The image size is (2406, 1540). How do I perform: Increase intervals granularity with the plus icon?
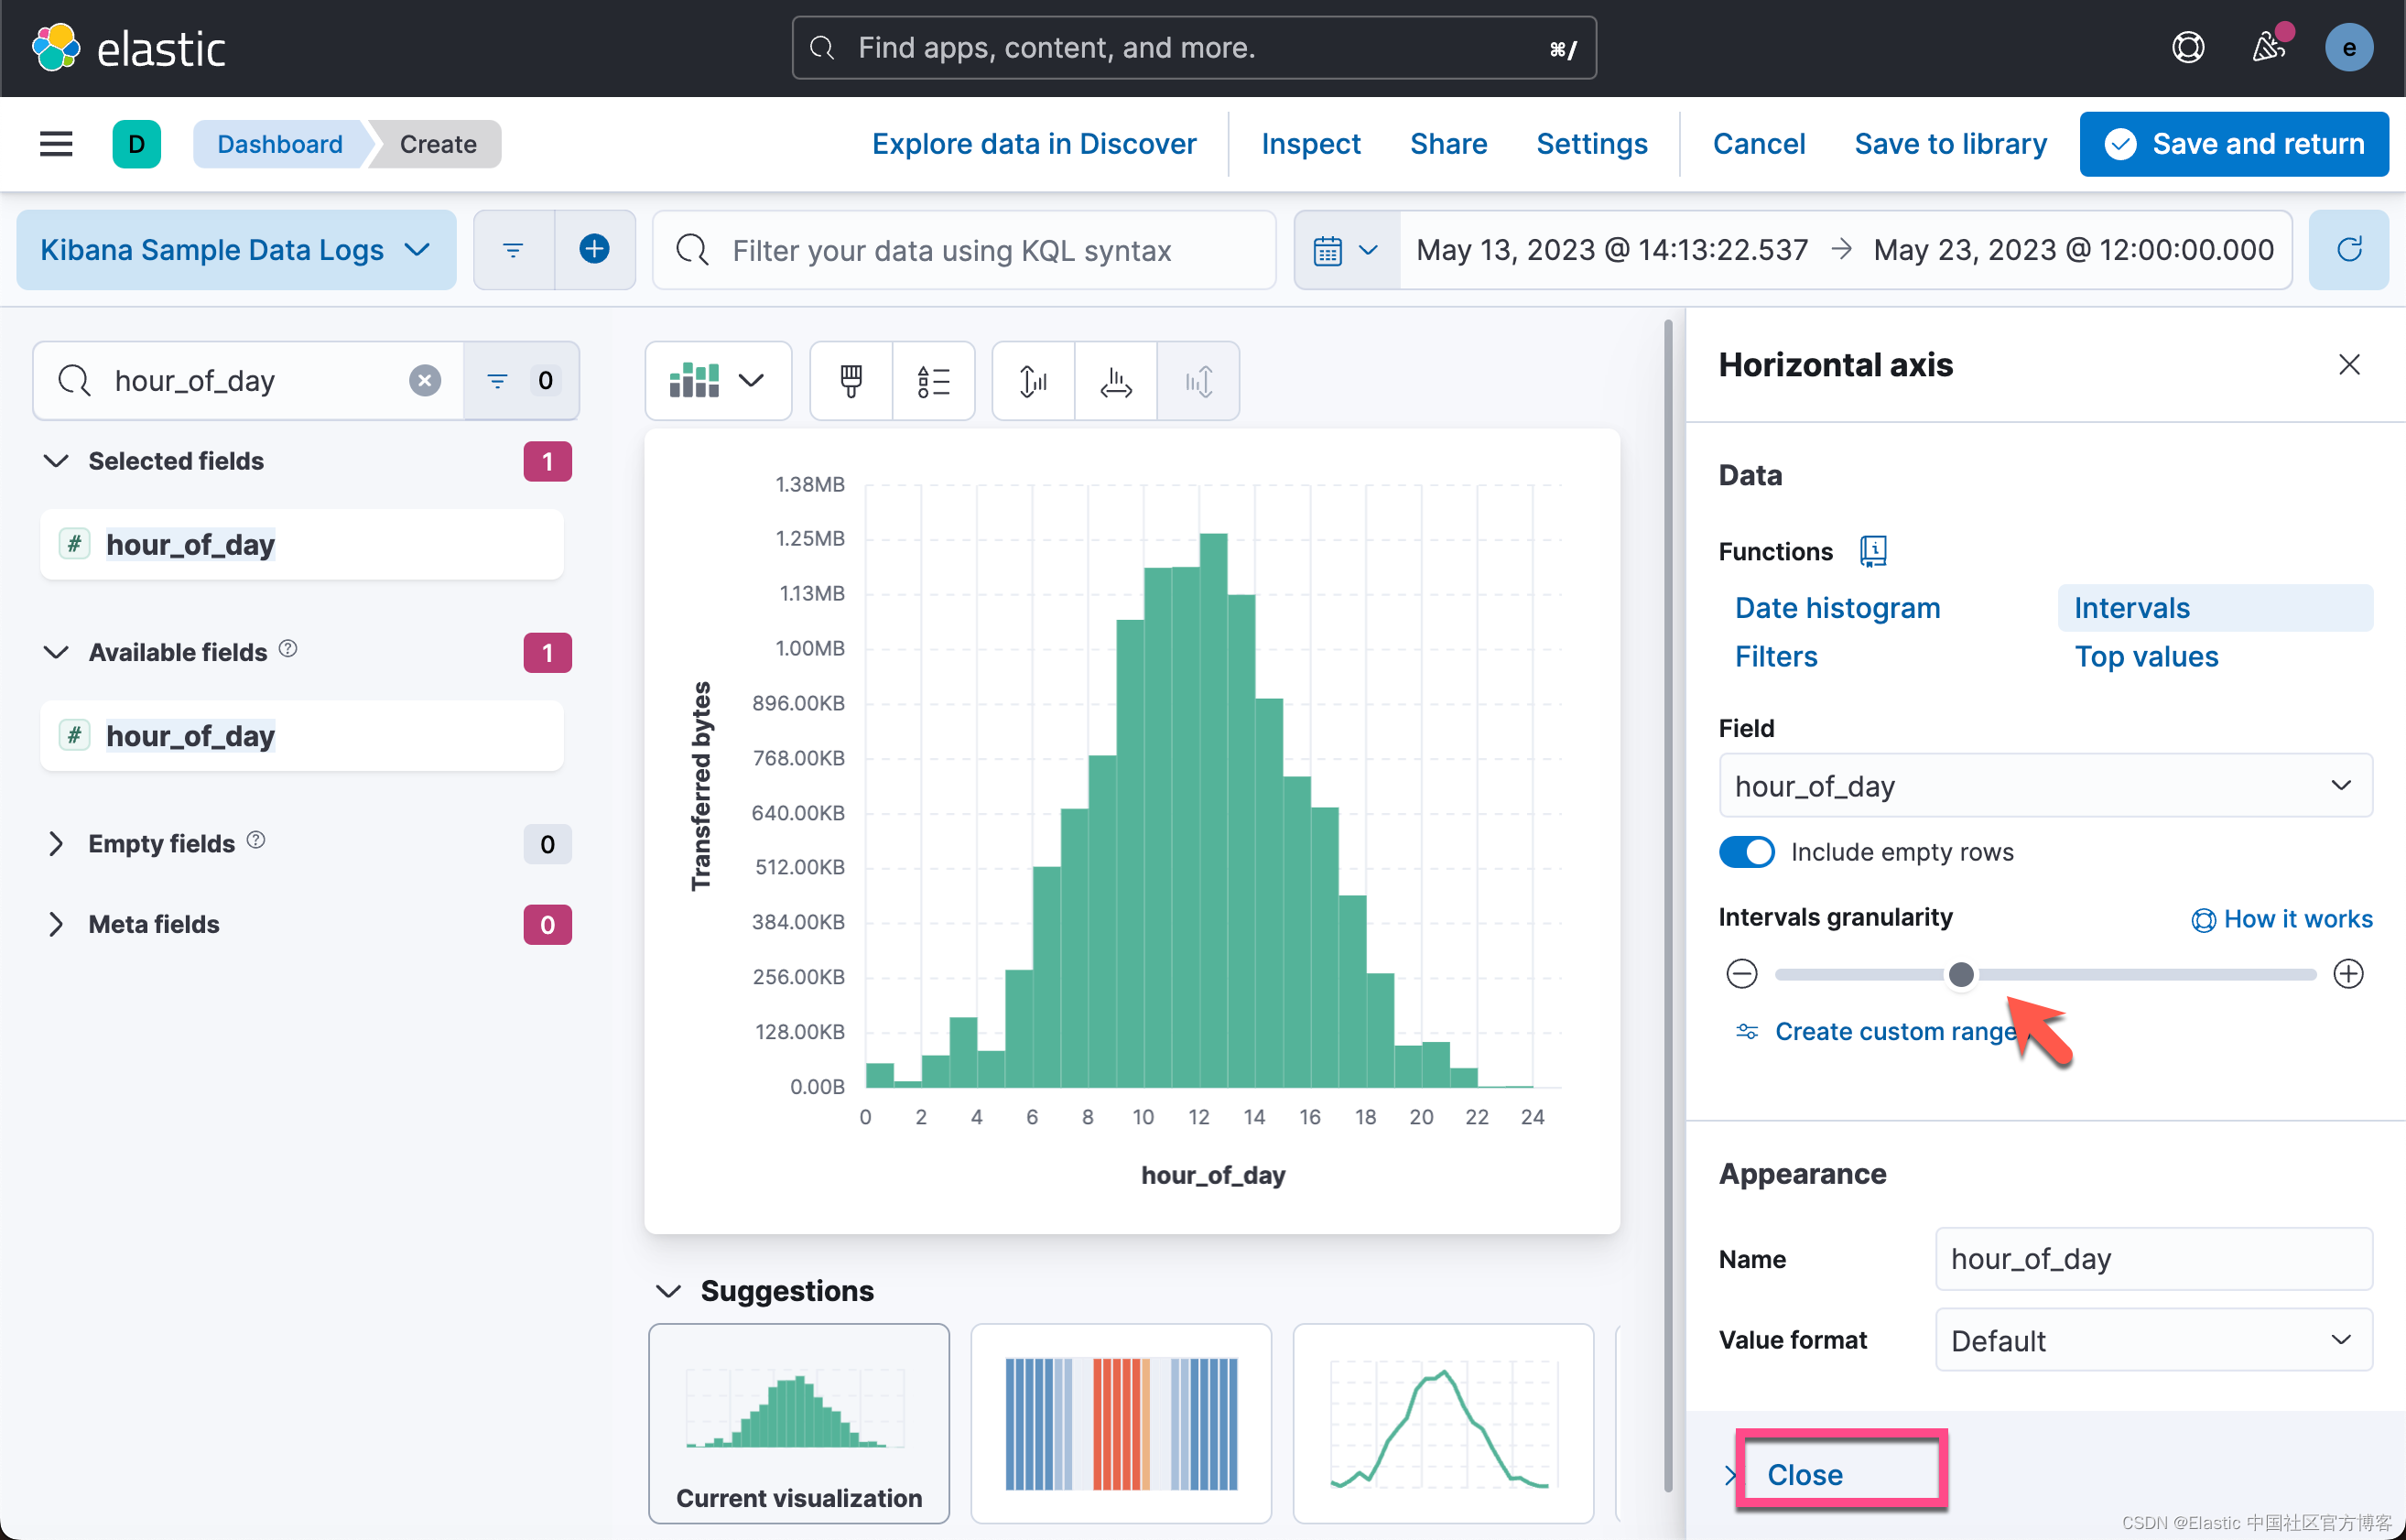tap(2347, 973)
